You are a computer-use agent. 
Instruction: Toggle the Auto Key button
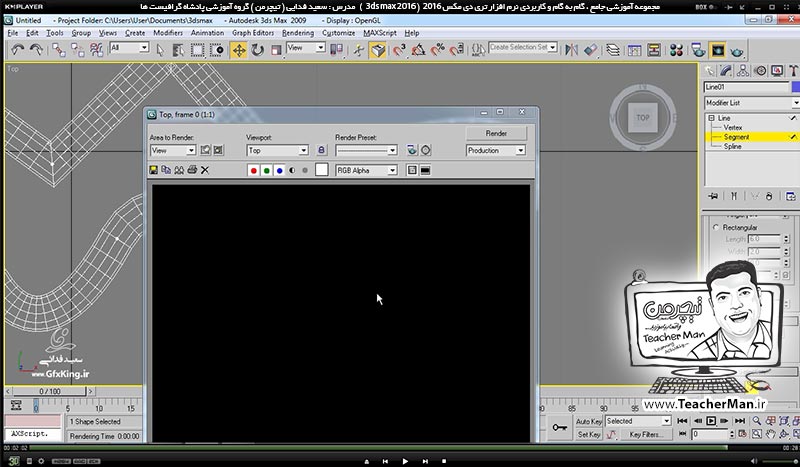(x=589, y=421)
